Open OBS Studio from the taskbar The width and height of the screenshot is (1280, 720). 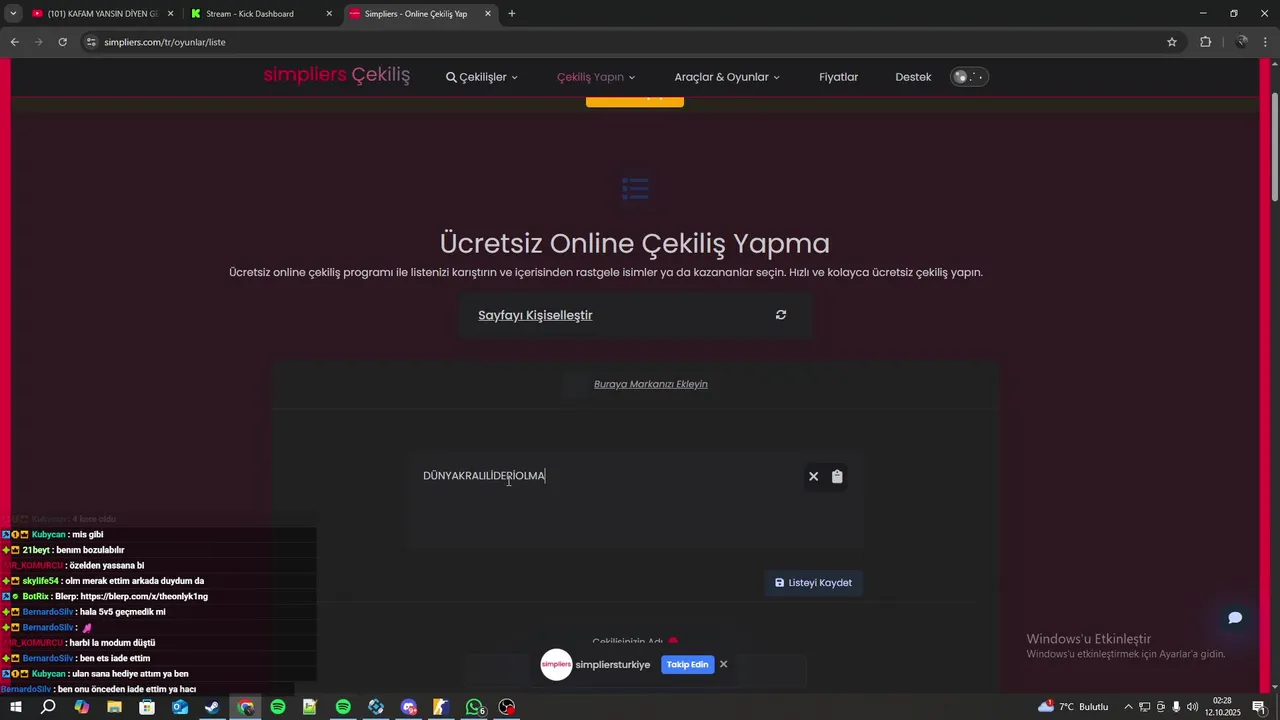coord(507,707)
